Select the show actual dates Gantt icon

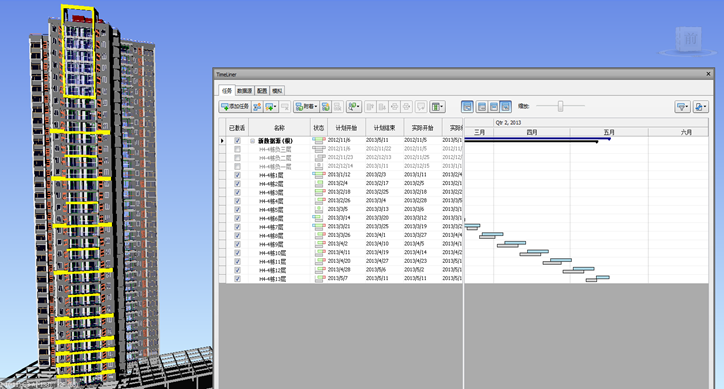coord(494,107)
